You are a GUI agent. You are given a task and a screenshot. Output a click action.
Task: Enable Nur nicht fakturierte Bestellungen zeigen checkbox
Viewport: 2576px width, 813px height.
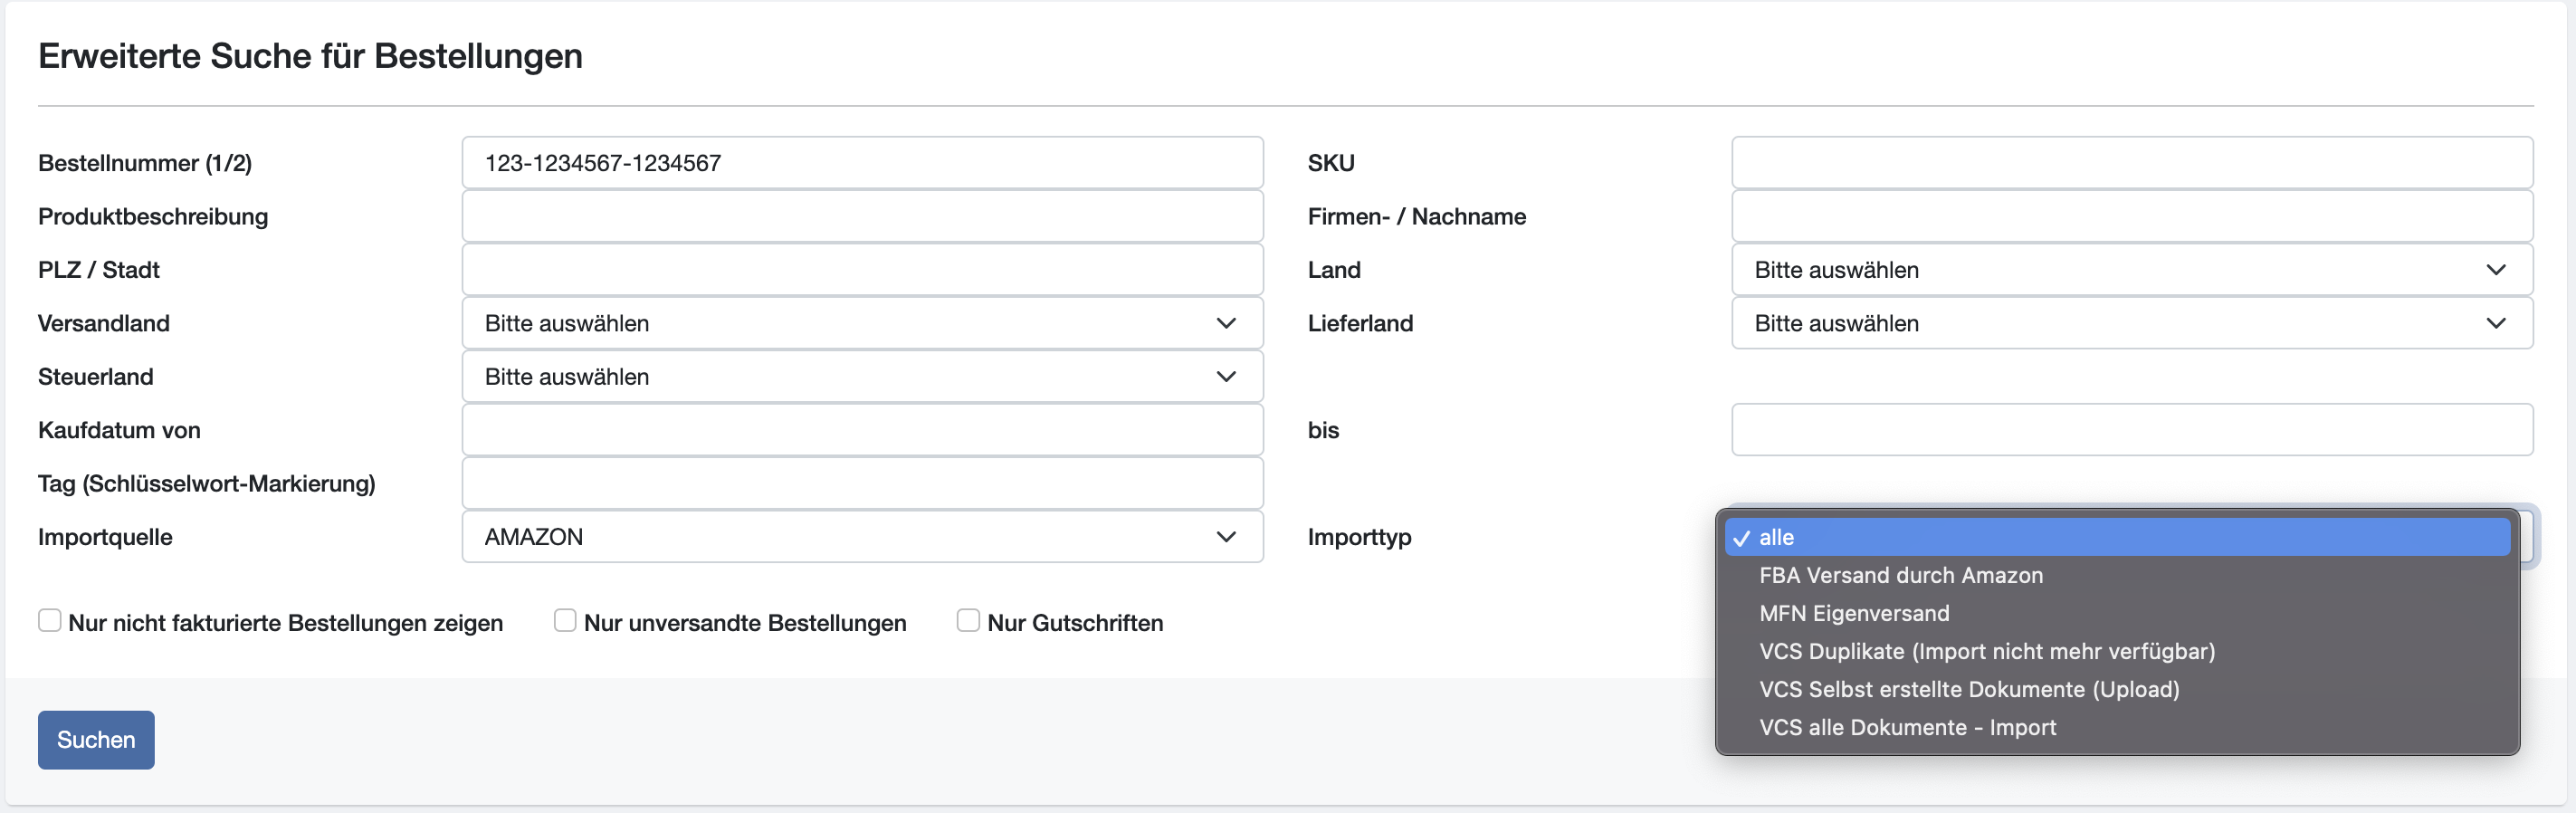click(x=50, y=621)
